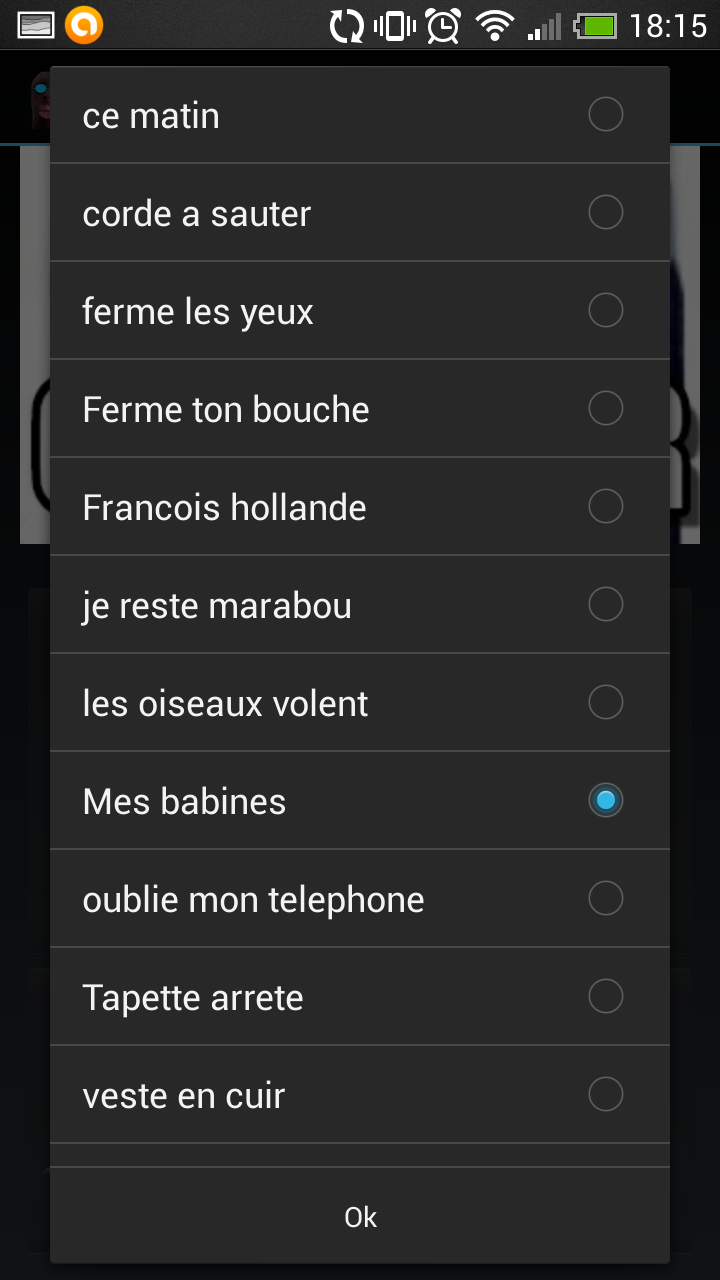Tap the Wi-Fi signal icon
The image size is (720, 1280).
(x=494, y=26)
